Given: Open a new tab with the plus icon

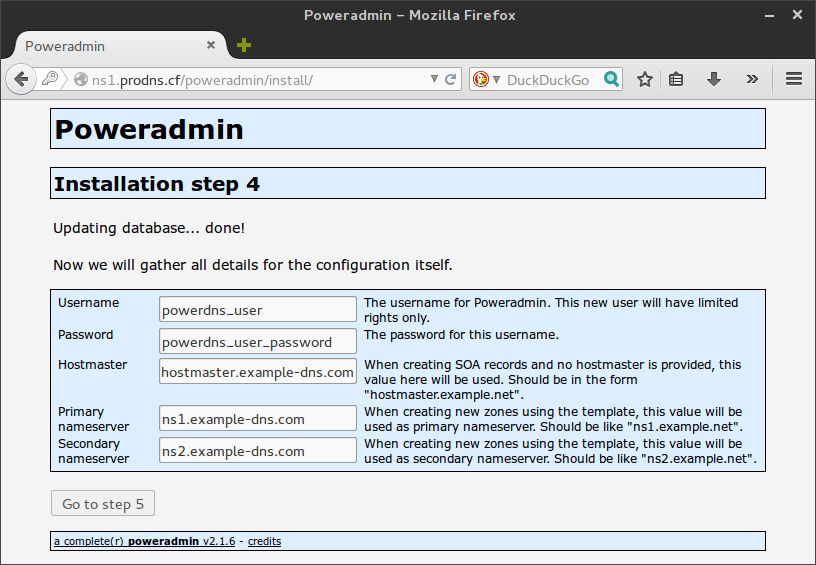Looking at the screenshot, I should (x=244, y=45).
